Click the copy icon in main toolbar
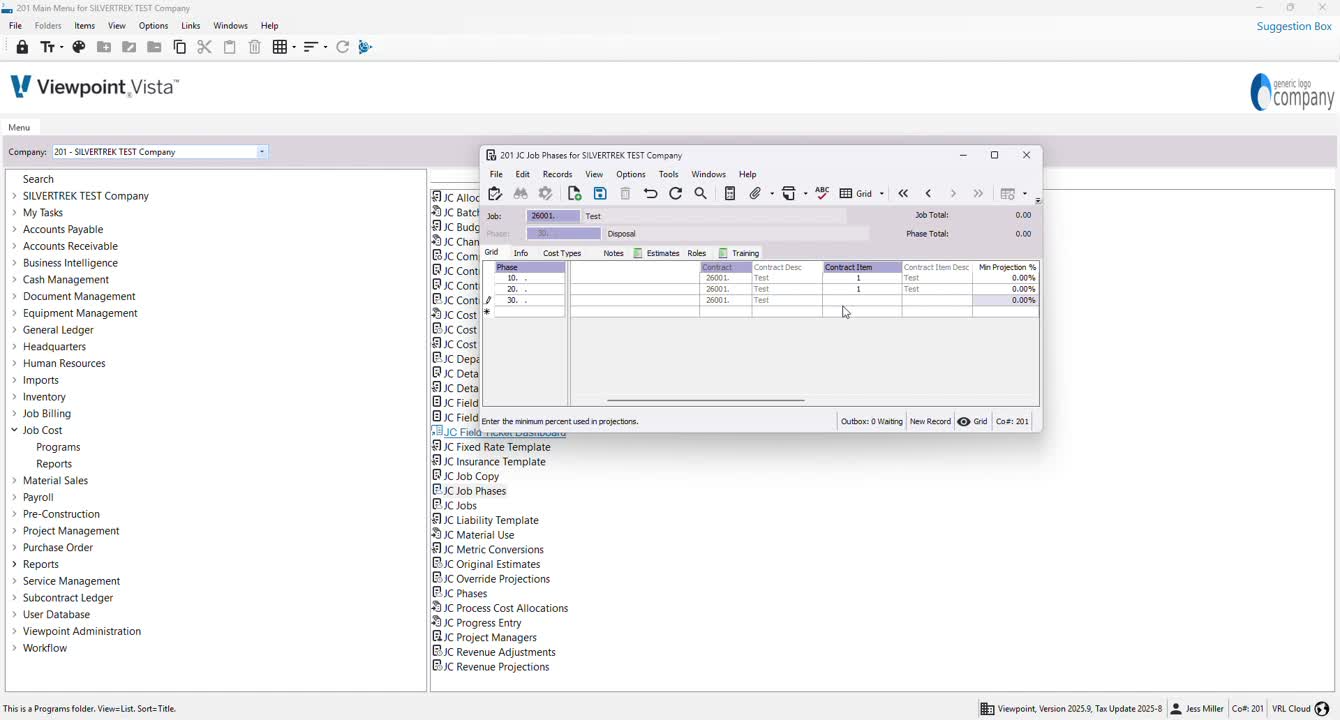Screen dimensions: 1340x720 pos(180,47)
